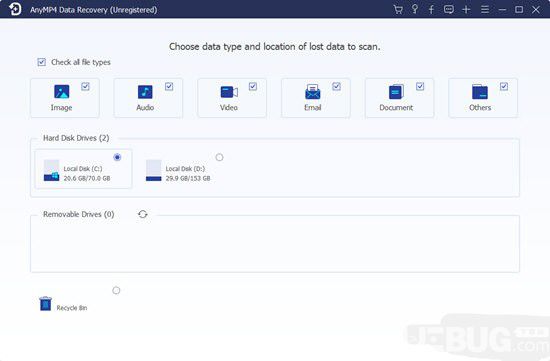Click the plus icon in title bar
The image size is (550, 361).
click(466, 9)
